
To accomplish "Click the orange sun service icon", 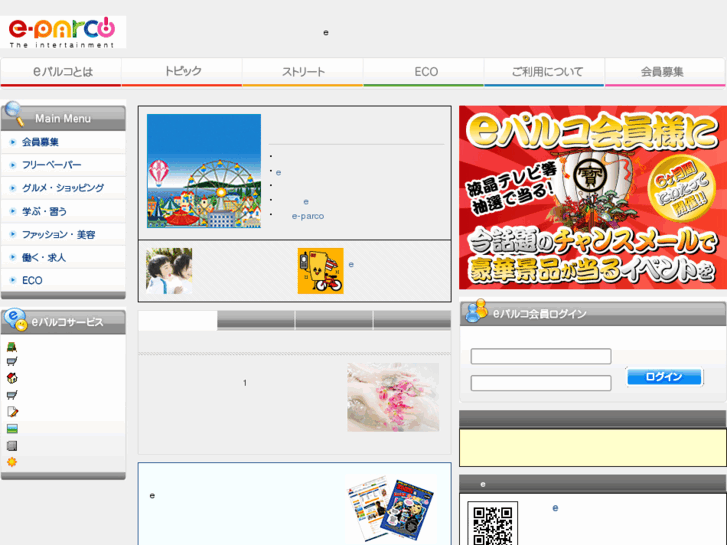I will tap(12, 462).
